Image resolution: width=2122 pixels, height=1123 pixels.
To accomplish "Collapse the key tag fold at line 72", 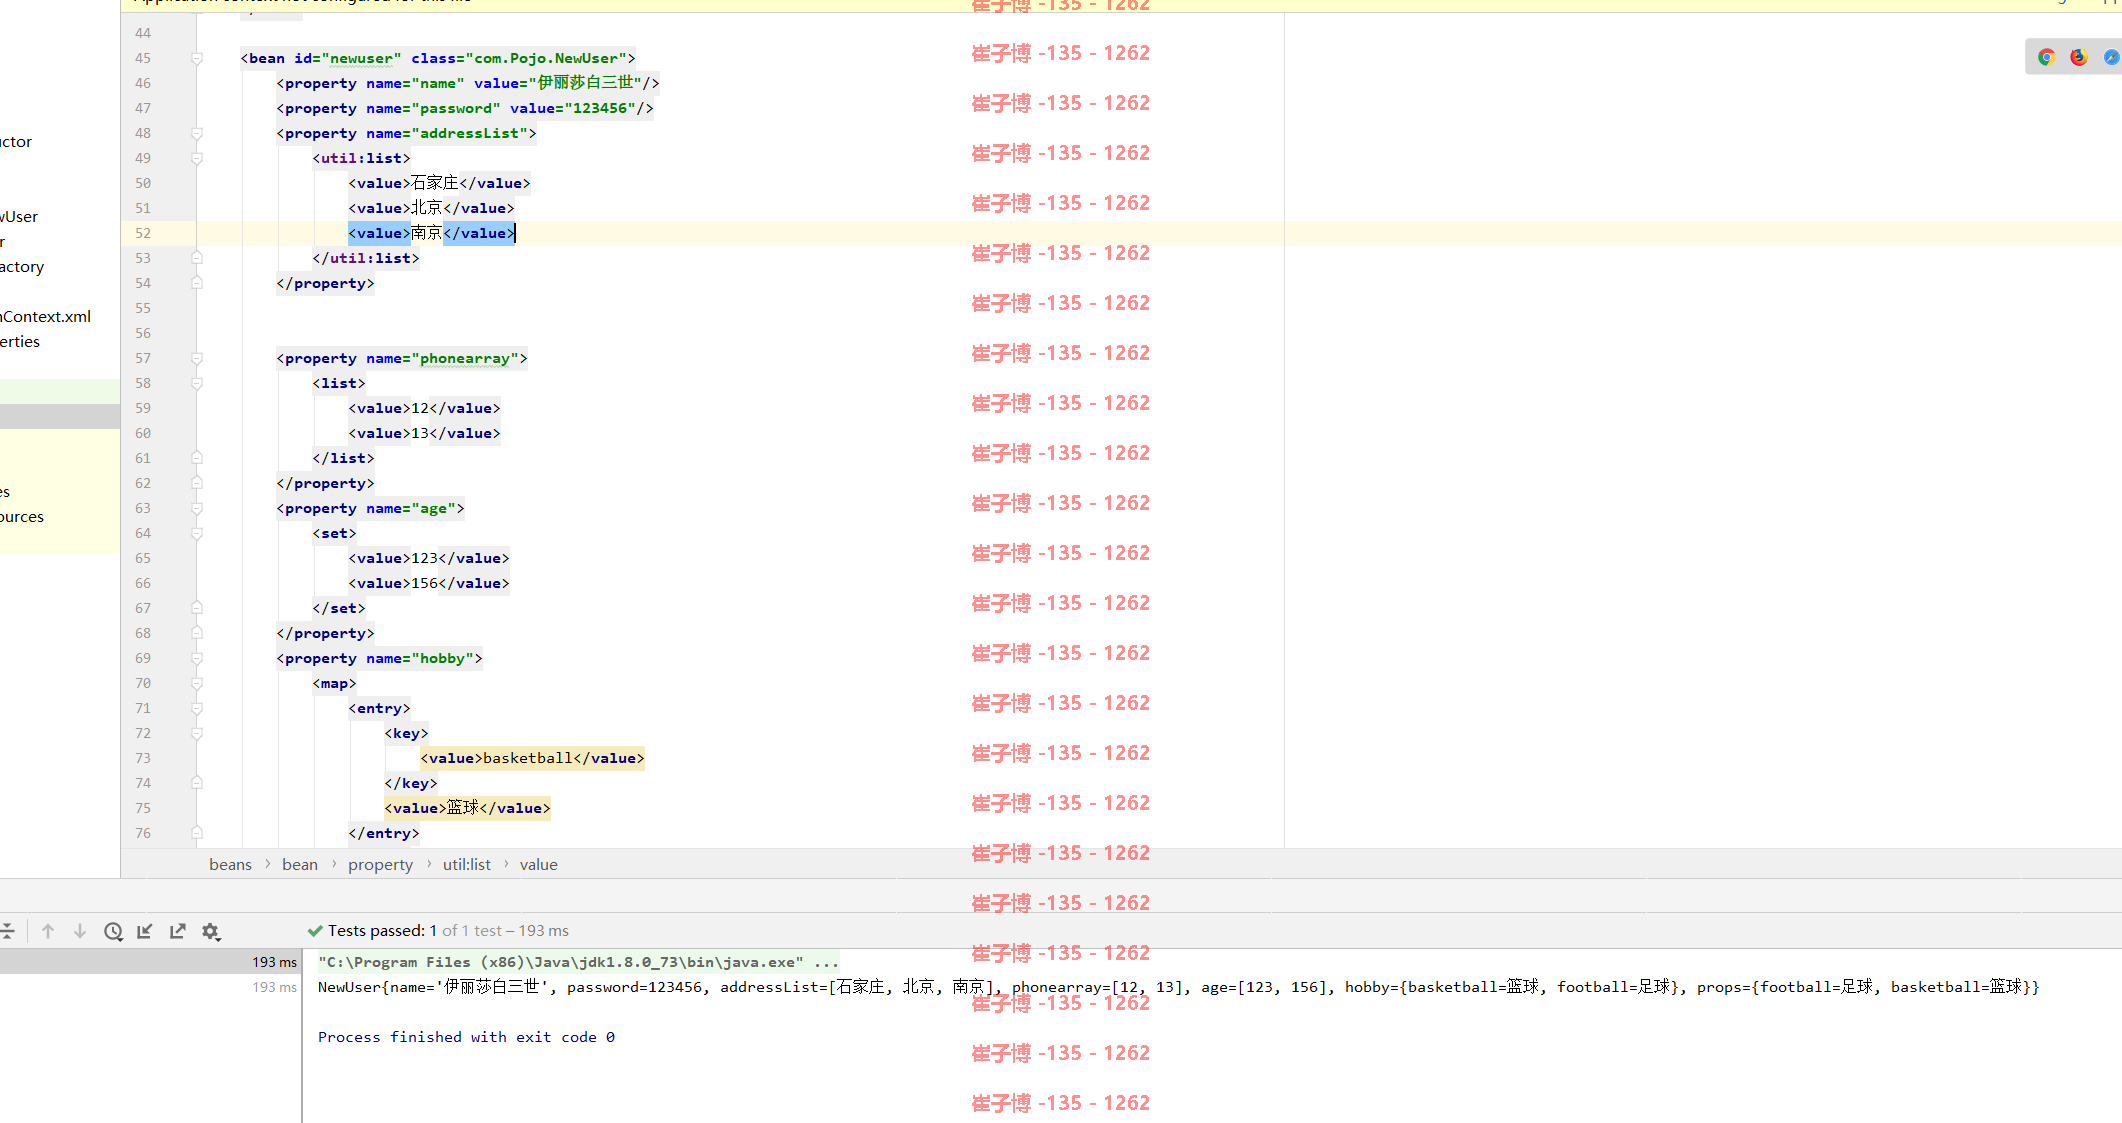I will 197,733.
